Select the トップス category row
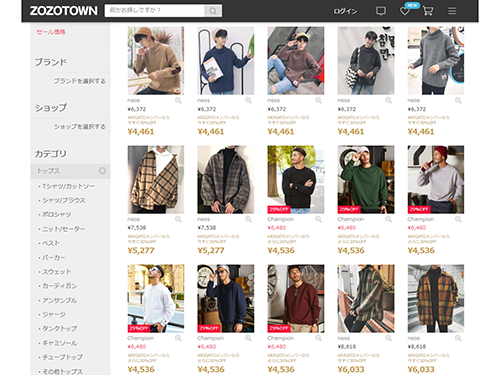 point(70,171)
